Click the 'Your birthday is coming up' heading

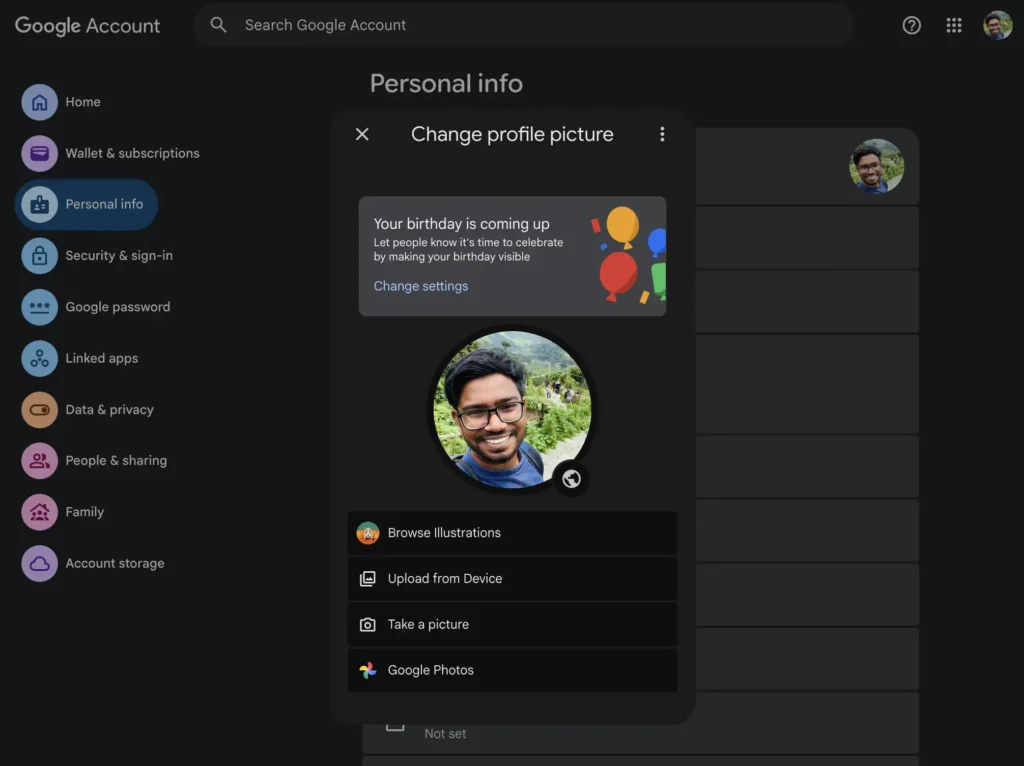(x=462, y=224)
